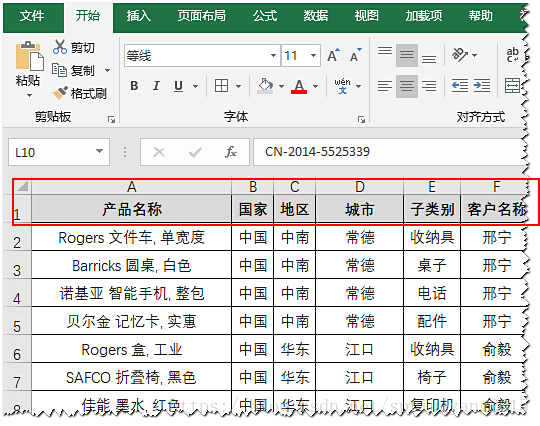Switch to 页面布局 tab

(x=201, y=16)
